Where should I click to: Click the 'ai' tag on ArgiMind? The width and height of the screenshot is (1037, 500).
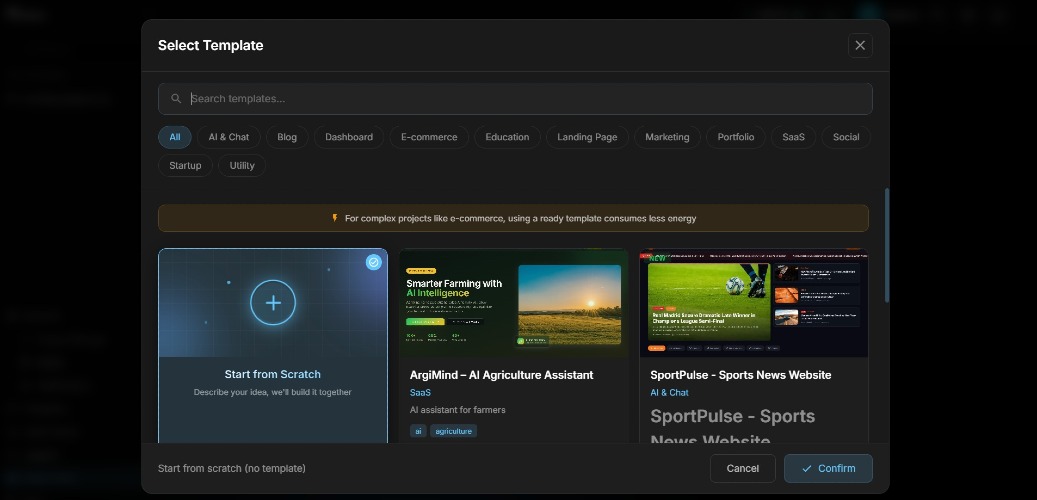coord(418,431)
